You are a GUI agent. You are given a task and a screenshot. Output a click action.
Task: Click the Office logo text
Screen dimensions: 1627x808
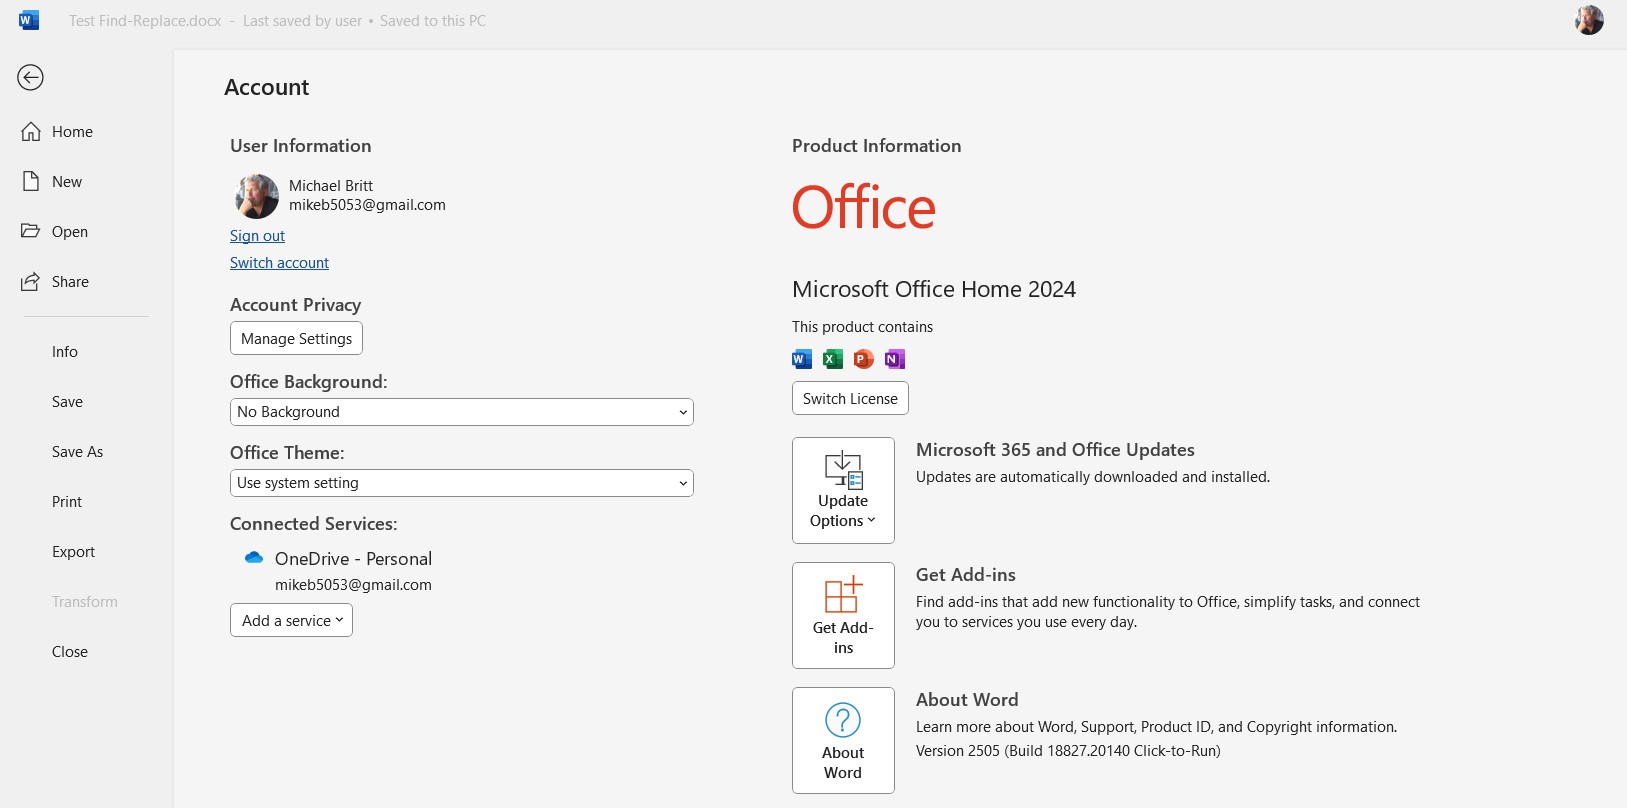864,207
